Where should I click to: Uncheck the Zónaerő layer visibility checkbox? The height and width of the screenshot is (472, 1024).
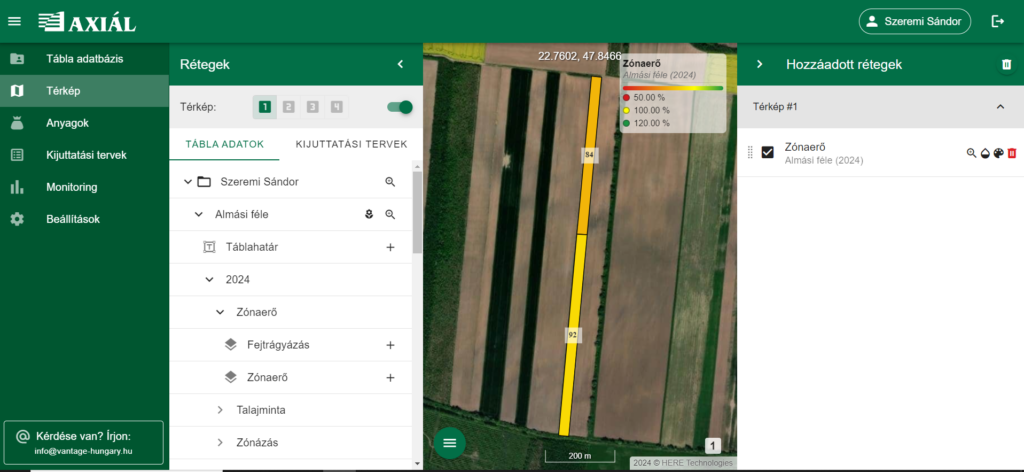[x=768, y=152]
